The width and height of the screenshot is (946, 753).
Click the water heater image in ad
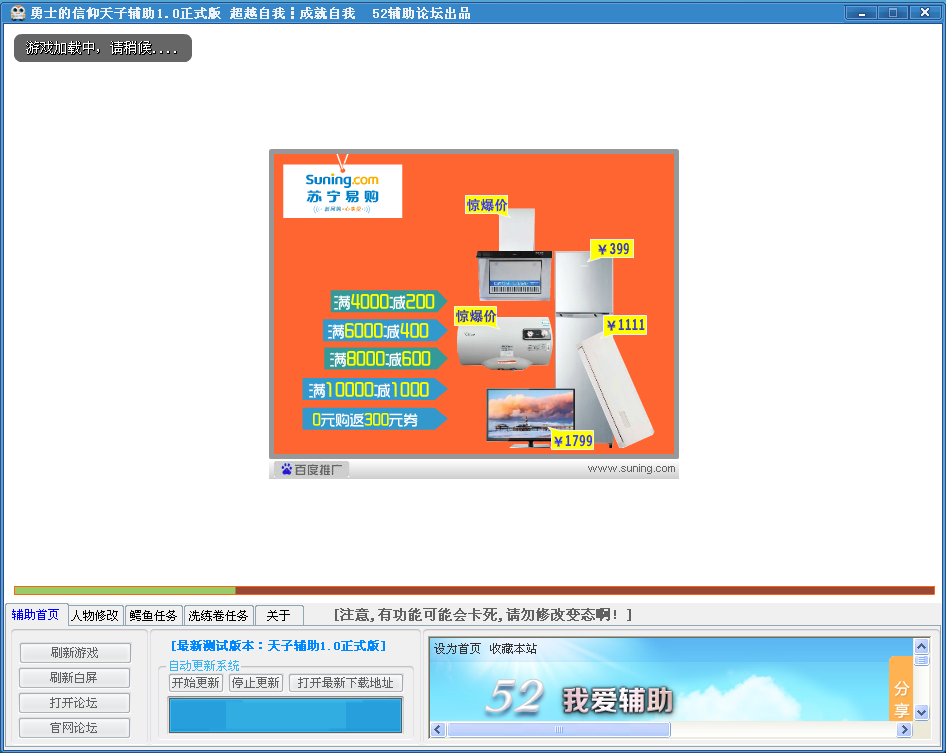pyautogui.click(x=504, y=343)
